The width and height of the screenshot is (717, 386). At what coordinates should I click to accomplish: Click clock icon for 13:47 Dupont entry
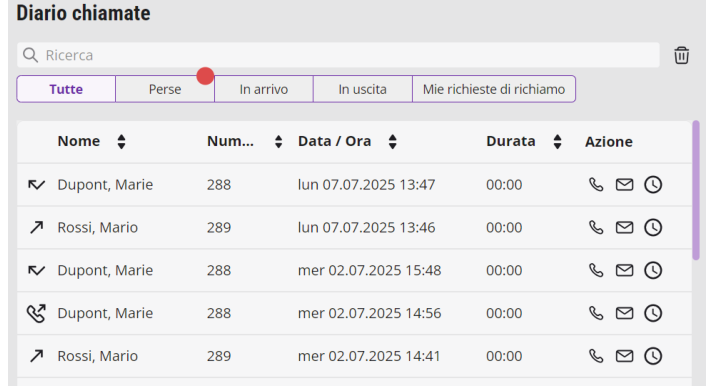click(x=653, y=185)
